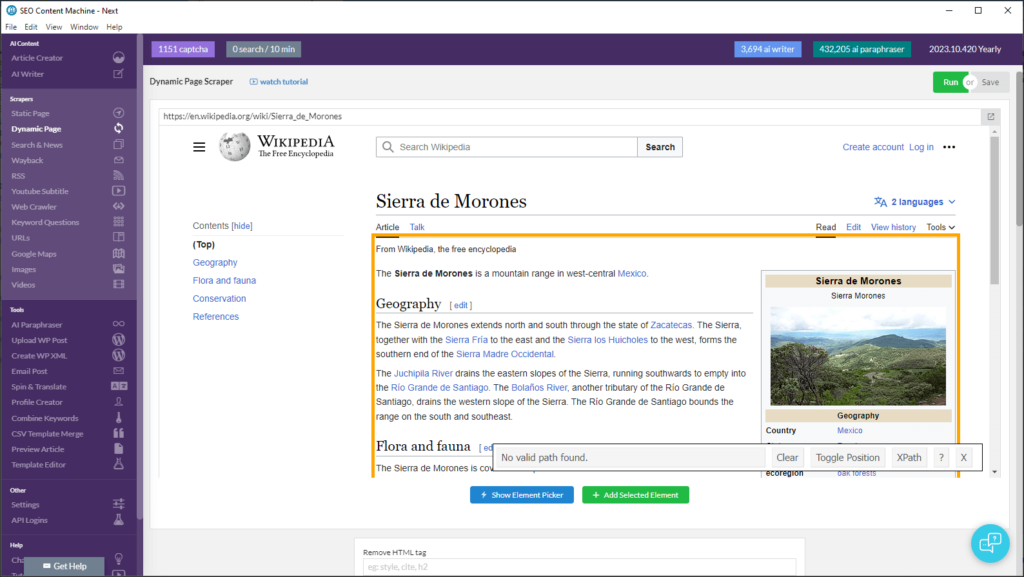Open the blue floating widget bottom-right

click(x=990, y=543)
